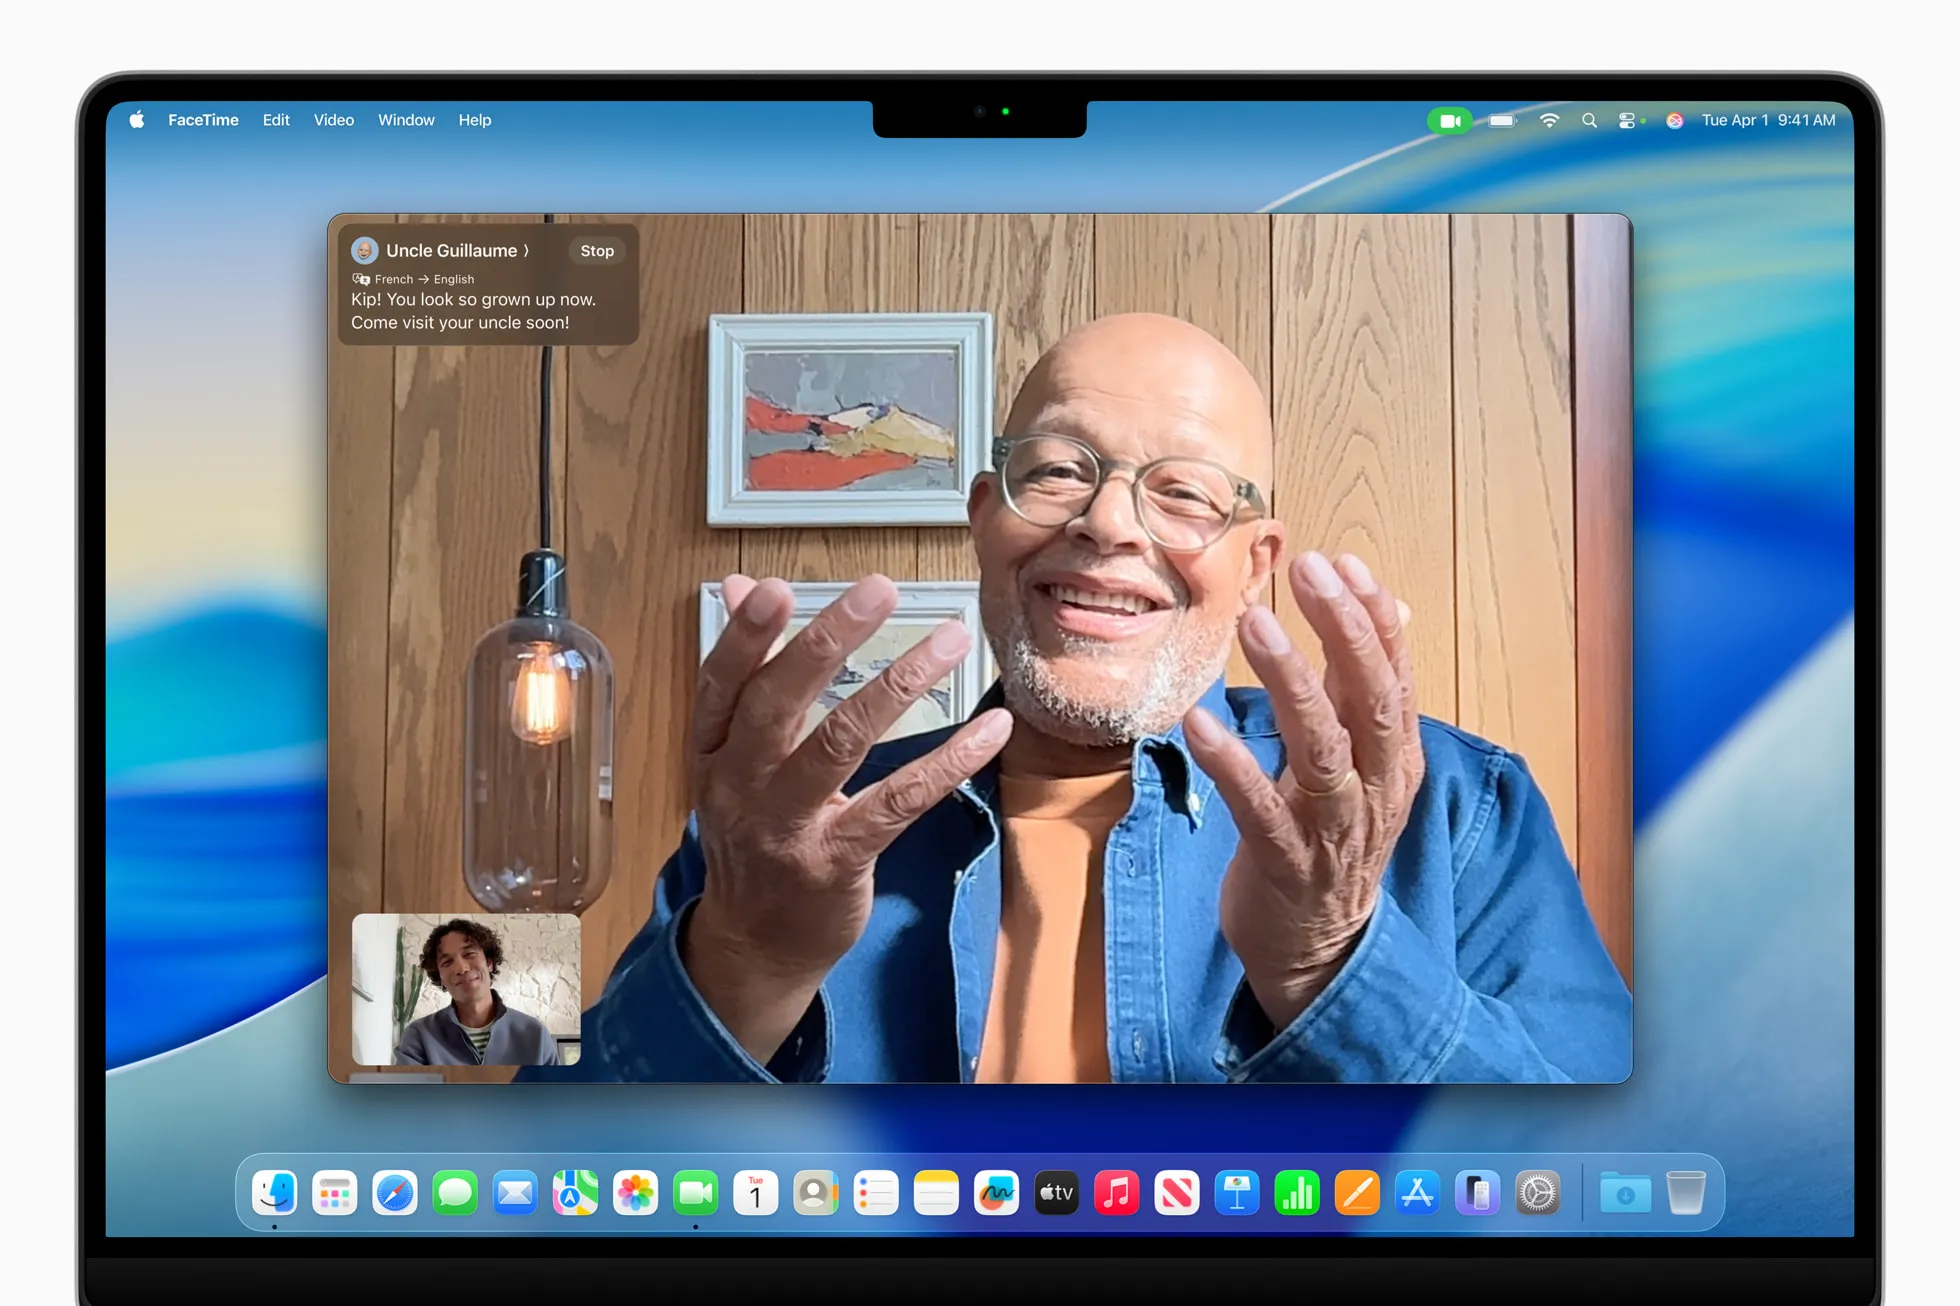Launch the Music app
The height and width of the screenshot is (1306, 1960).
(1115, 1192)
